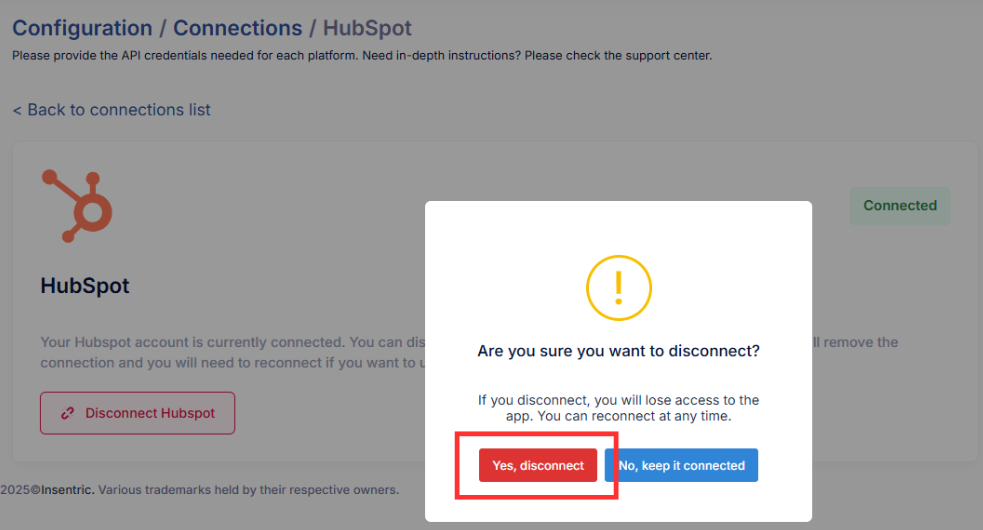
Task: Click the dialog's lose-access warning text
Action: pos(618,407)
